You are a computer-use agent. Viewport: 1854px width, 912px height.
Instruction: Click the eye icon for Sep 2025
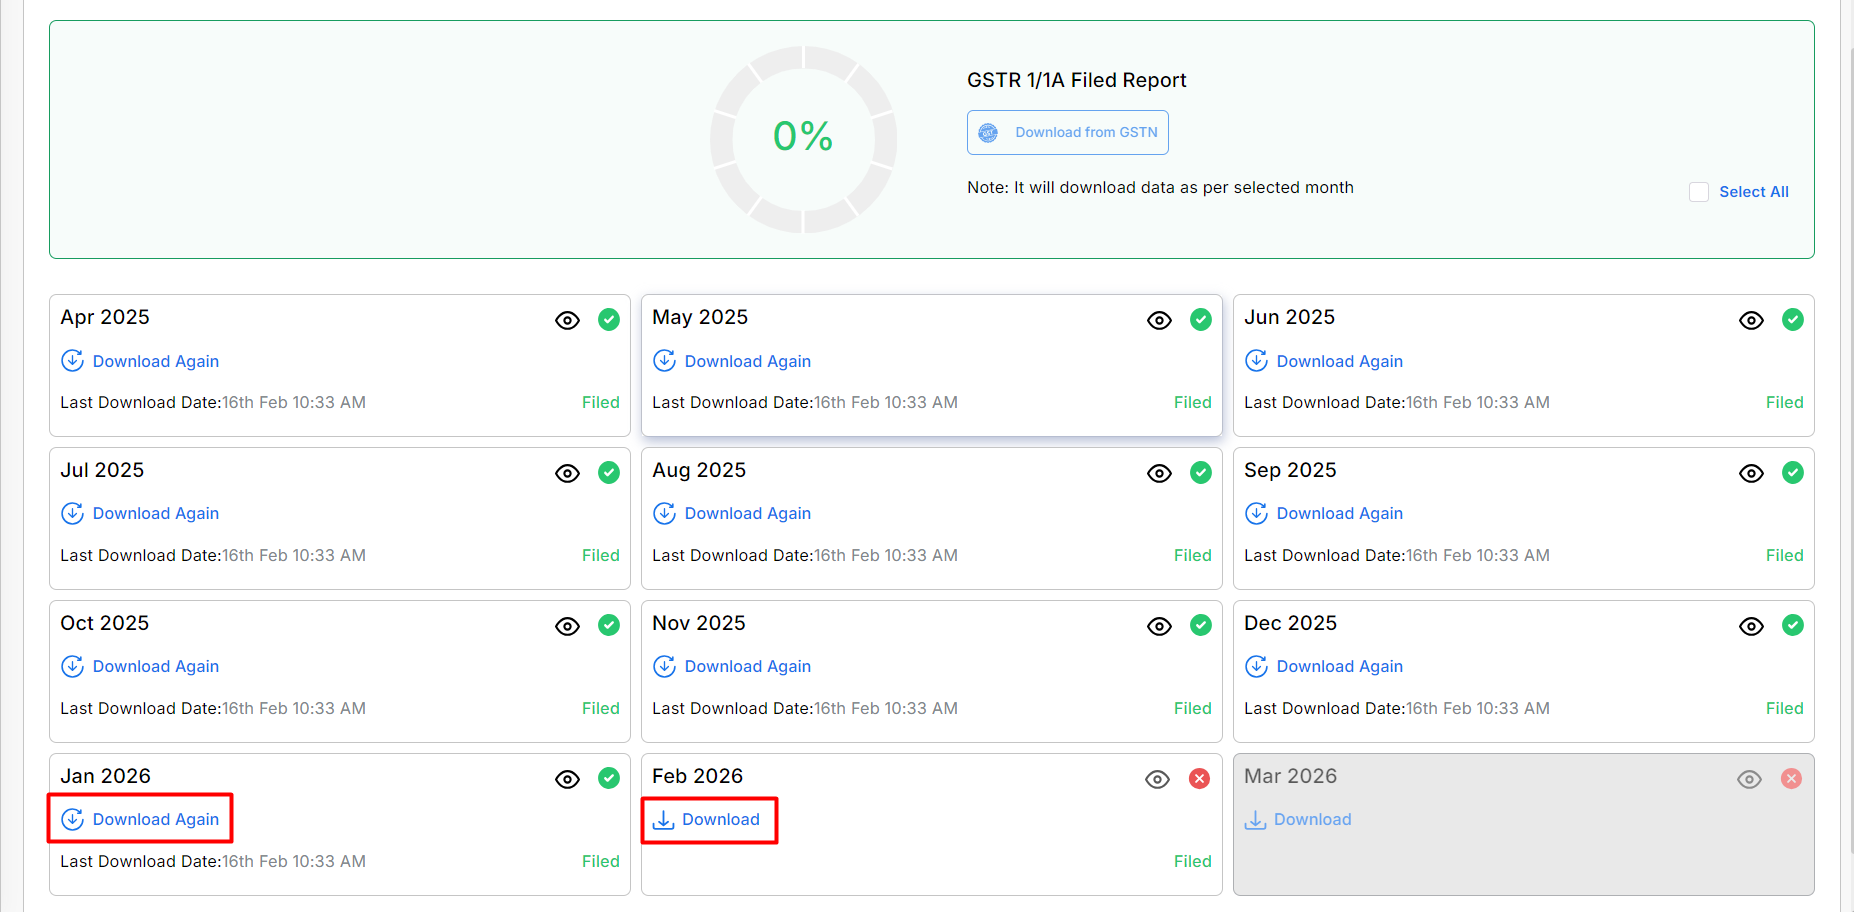[1751, 473]
